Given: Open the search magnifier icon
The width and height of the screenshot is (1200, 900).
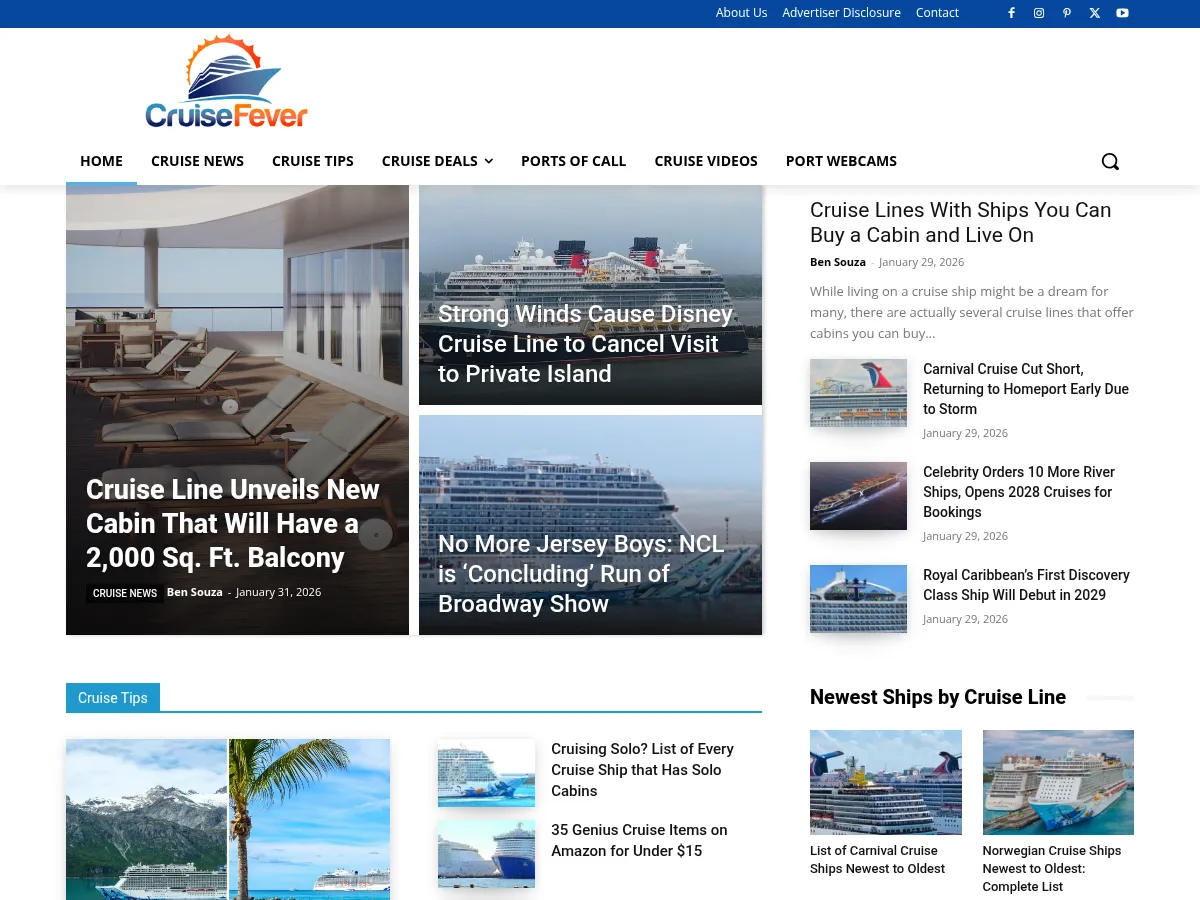Looking at the screenshot, I should (x=1110, y=161).
